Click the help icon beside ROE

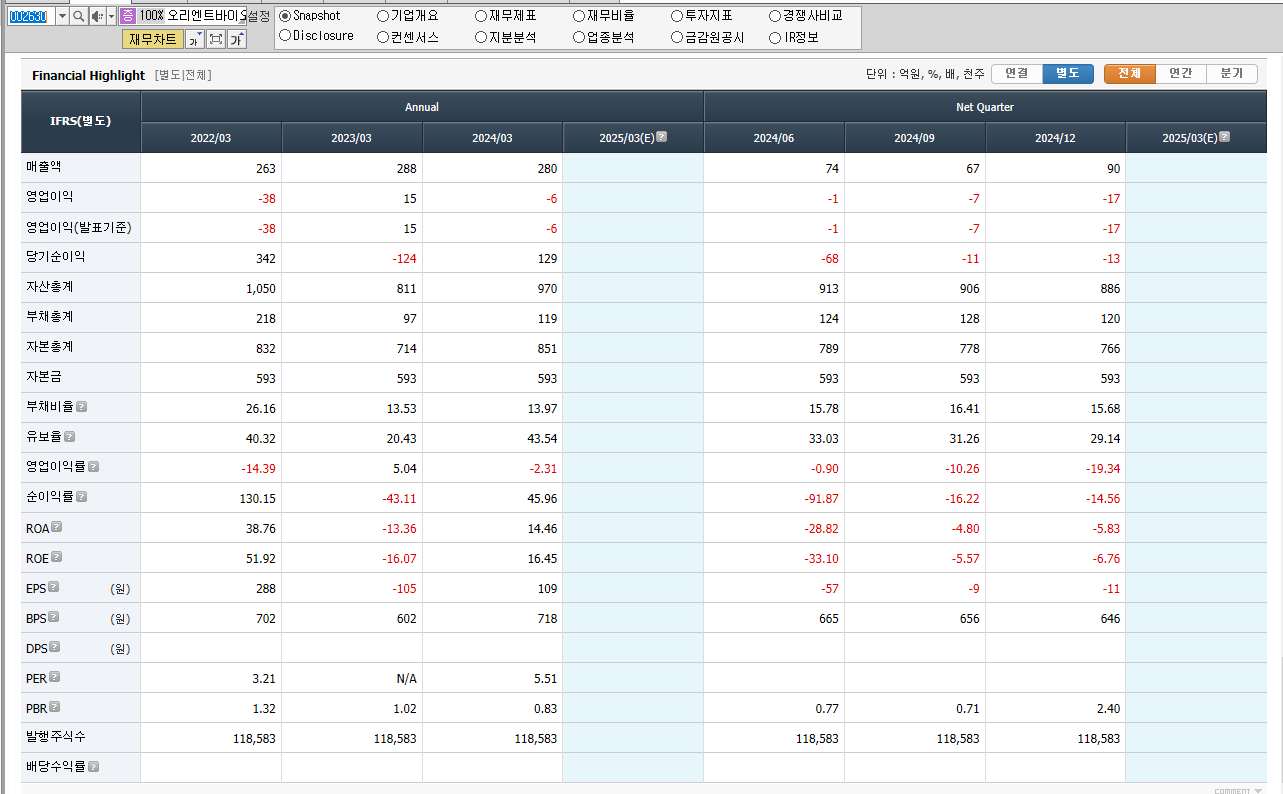[57, 557]
